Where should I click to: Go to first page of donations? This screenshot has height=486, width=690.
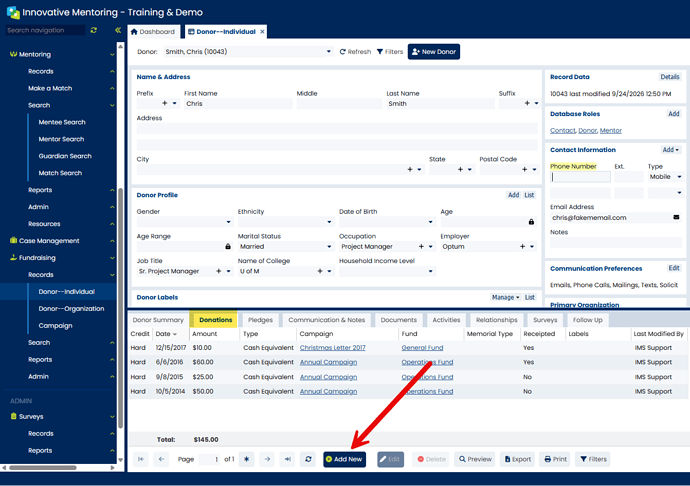pos(141,459)
